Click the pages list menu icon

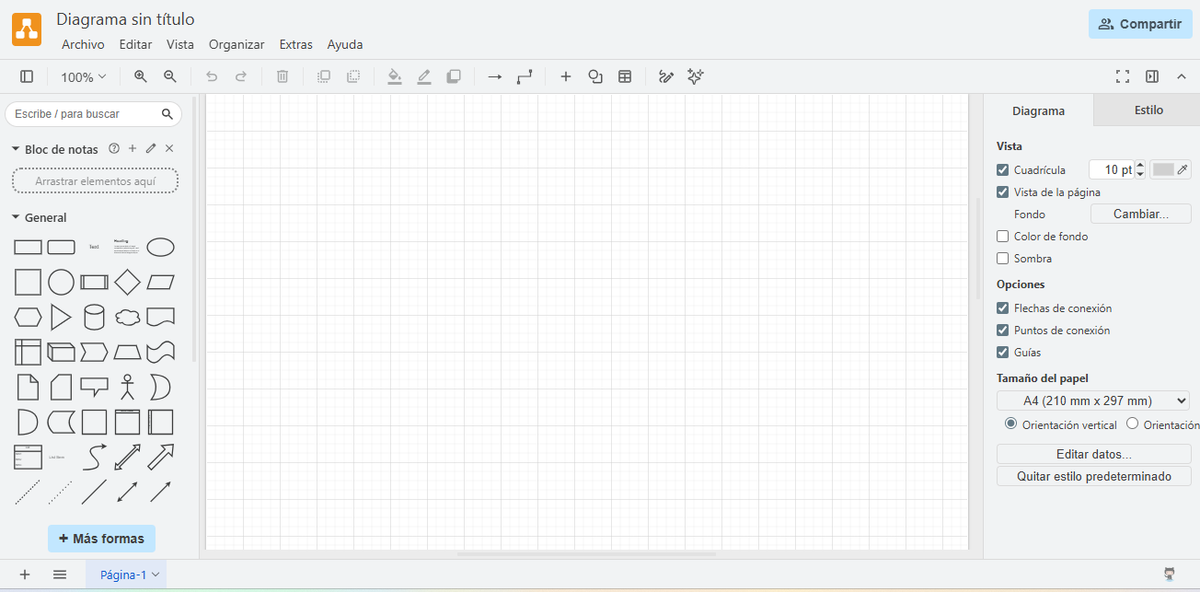coord(60,574)
